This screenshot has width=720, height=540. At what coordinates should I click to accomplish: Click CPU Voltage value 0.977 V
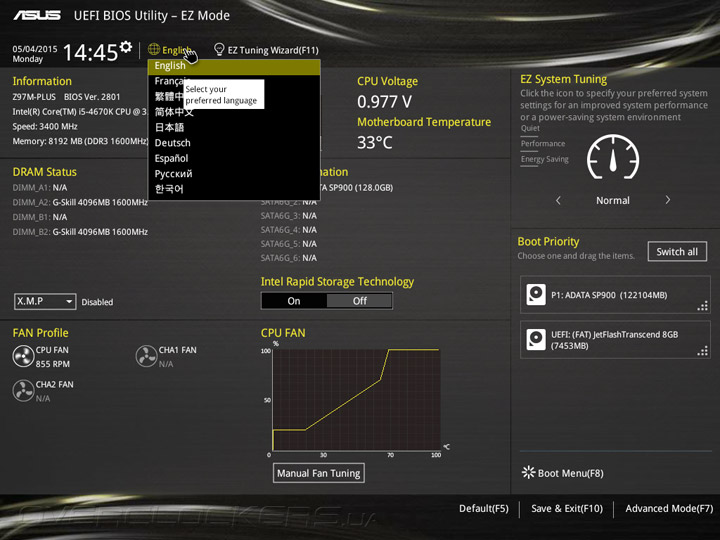384,101
